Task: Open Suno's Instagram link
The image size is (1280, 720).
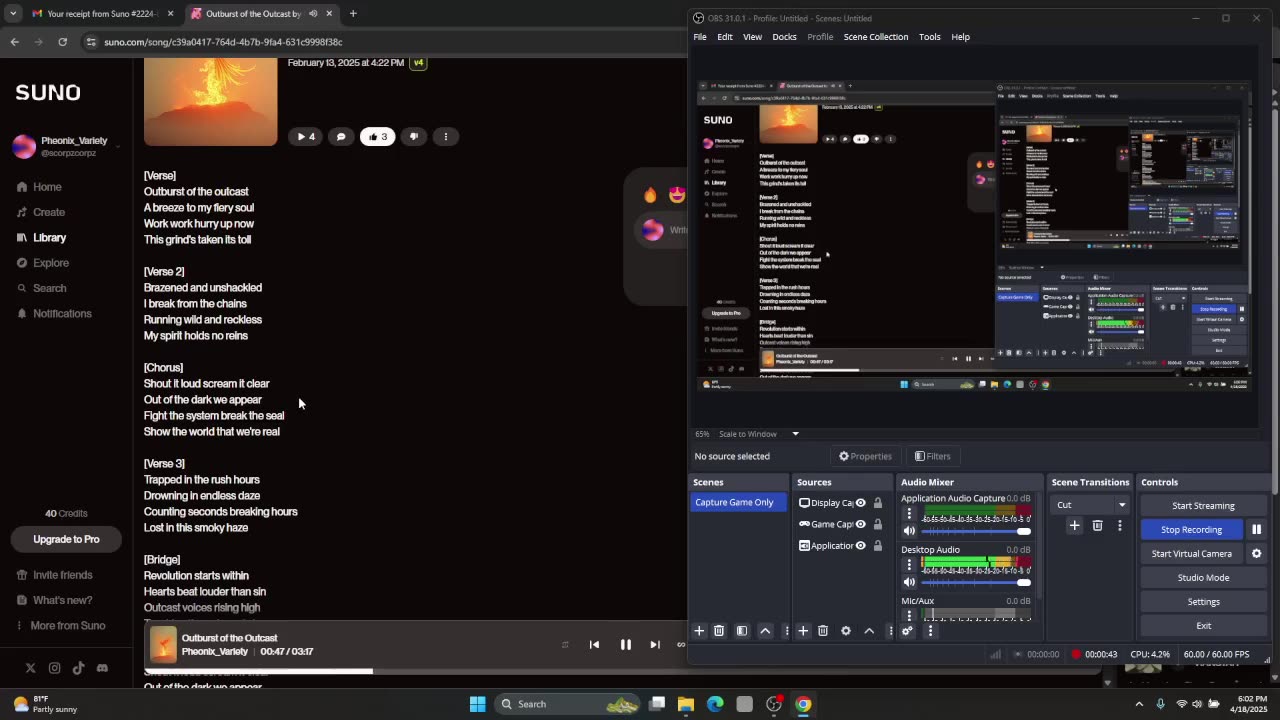Action: pyautogui.click(x=54, y=668)
